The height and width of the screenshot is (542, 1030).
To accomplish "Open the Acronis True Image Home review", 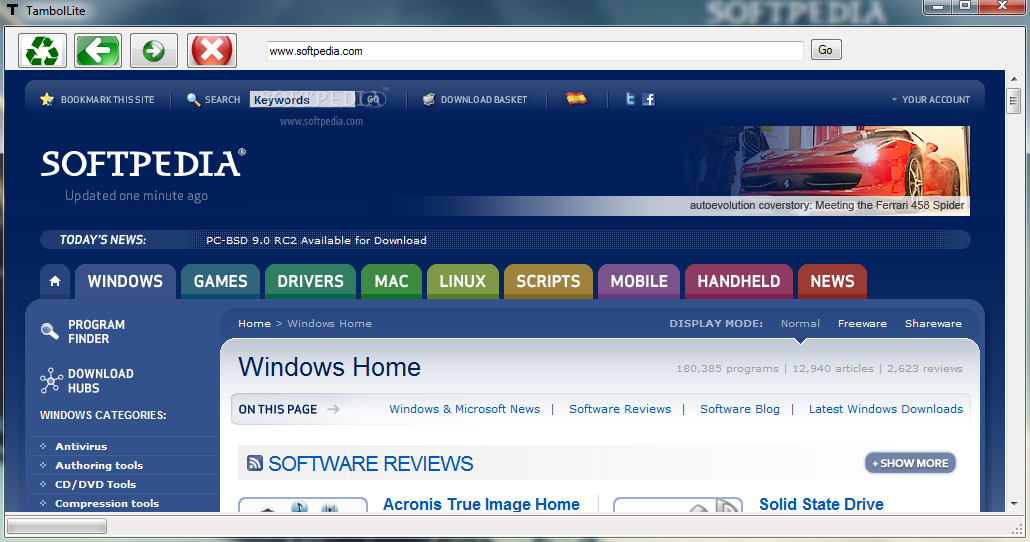I will click(481, 504).
